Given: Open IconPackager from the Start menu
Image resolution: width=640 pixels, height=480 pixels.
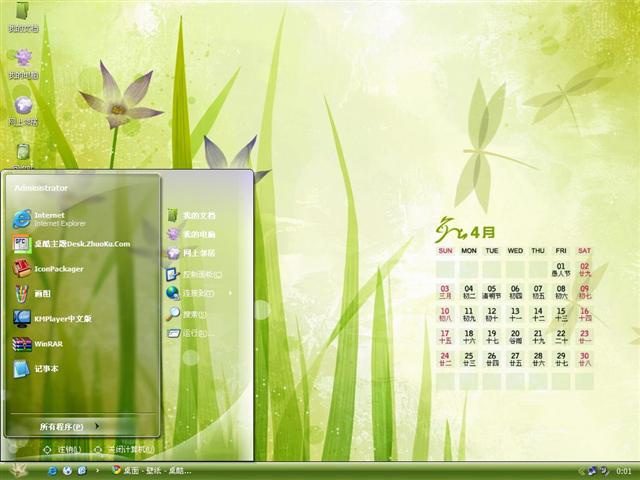Looking at the screenshot, I should (48, 269).
